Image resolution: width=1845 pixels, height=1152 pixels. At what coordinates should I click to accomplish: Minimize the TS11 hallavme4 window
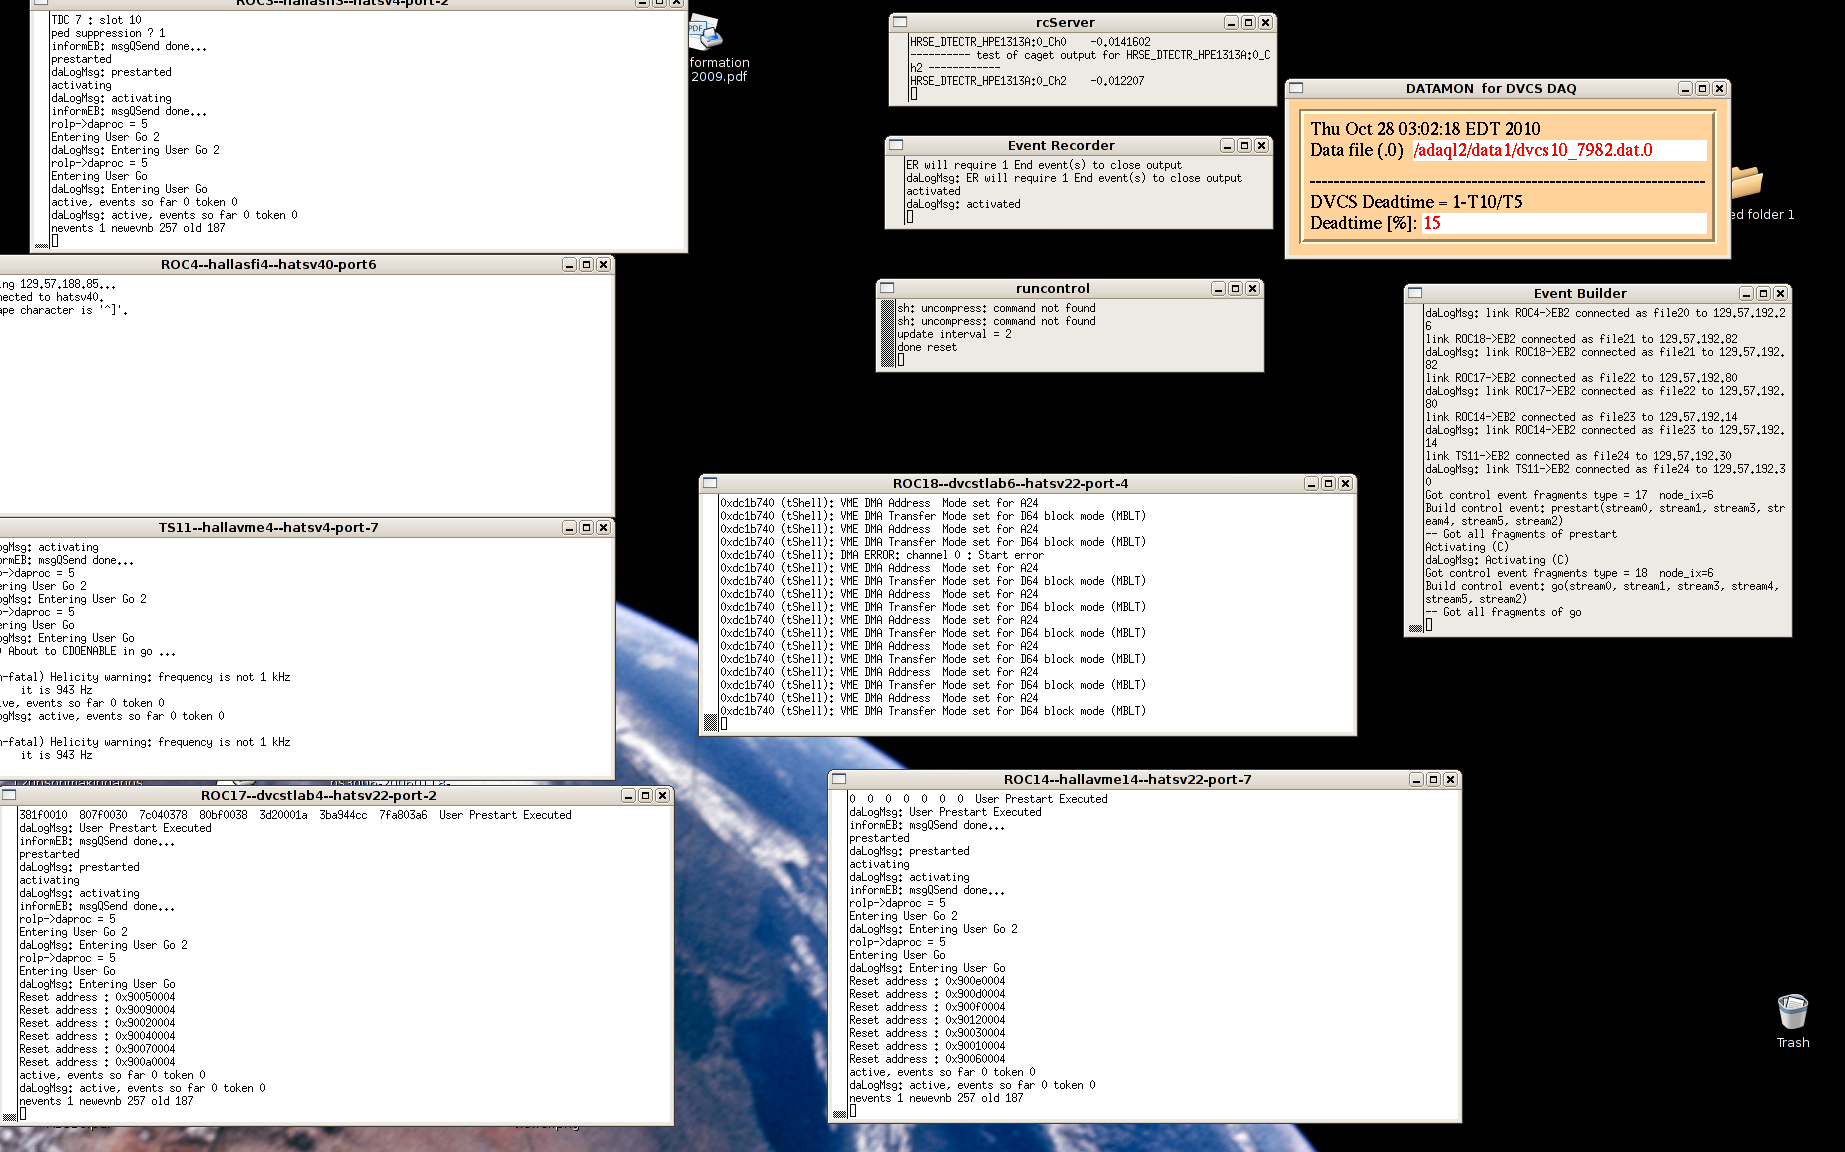coord(569,527)
